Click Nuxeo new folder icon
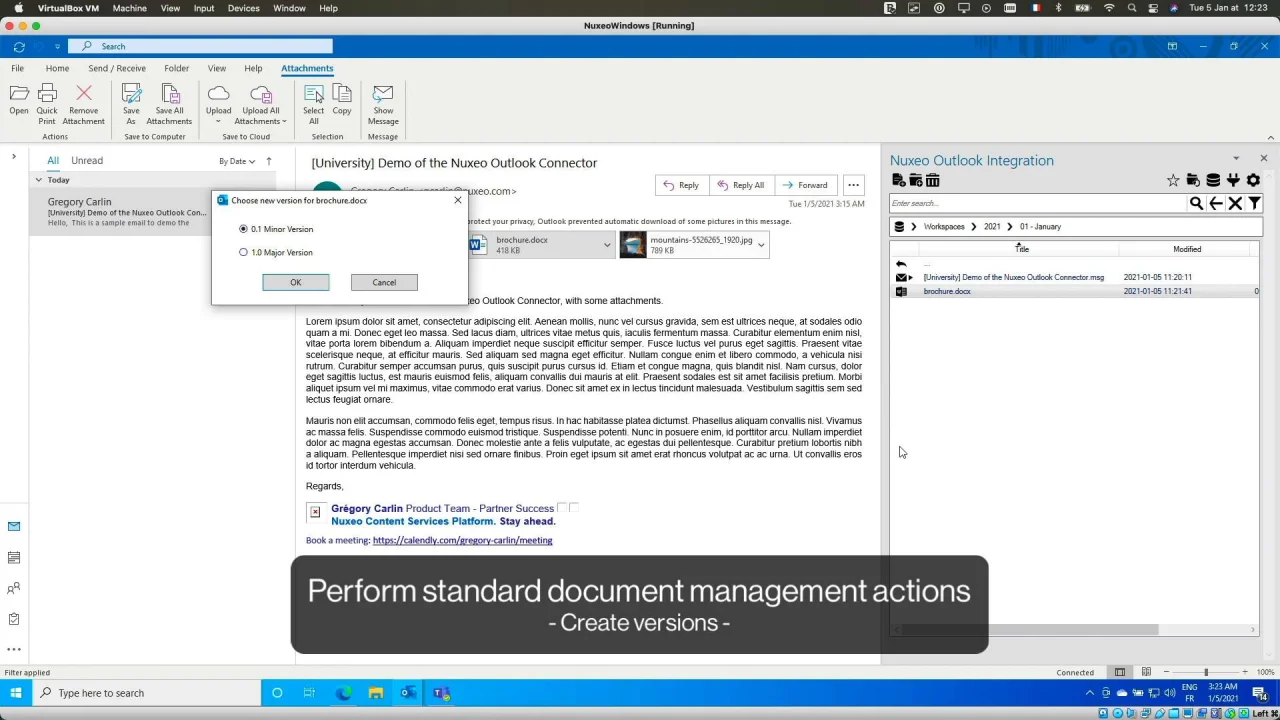1280x720 pixels. (x=916, y=180)
